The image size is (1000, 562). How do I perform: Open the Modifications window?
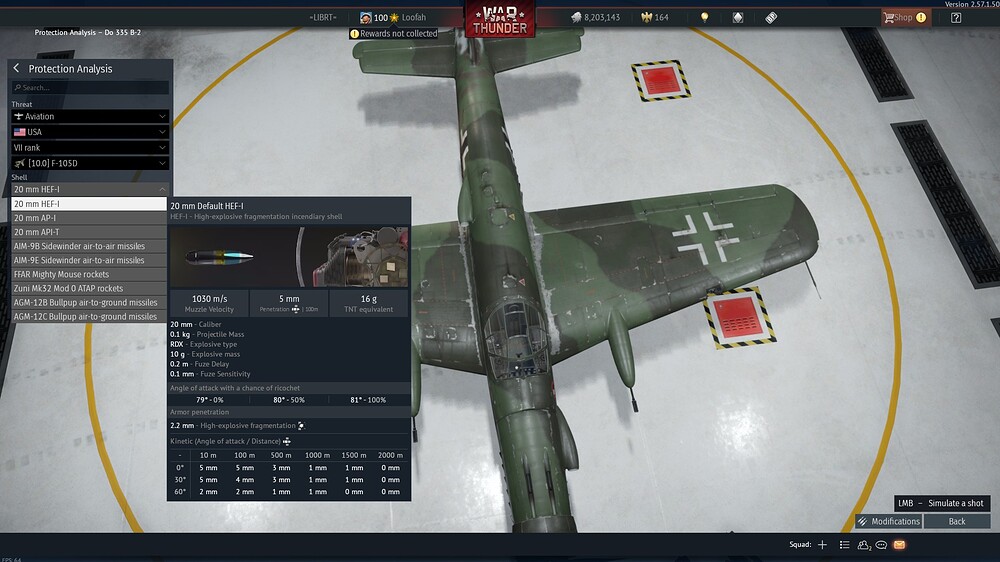click(x=888, y=521)
